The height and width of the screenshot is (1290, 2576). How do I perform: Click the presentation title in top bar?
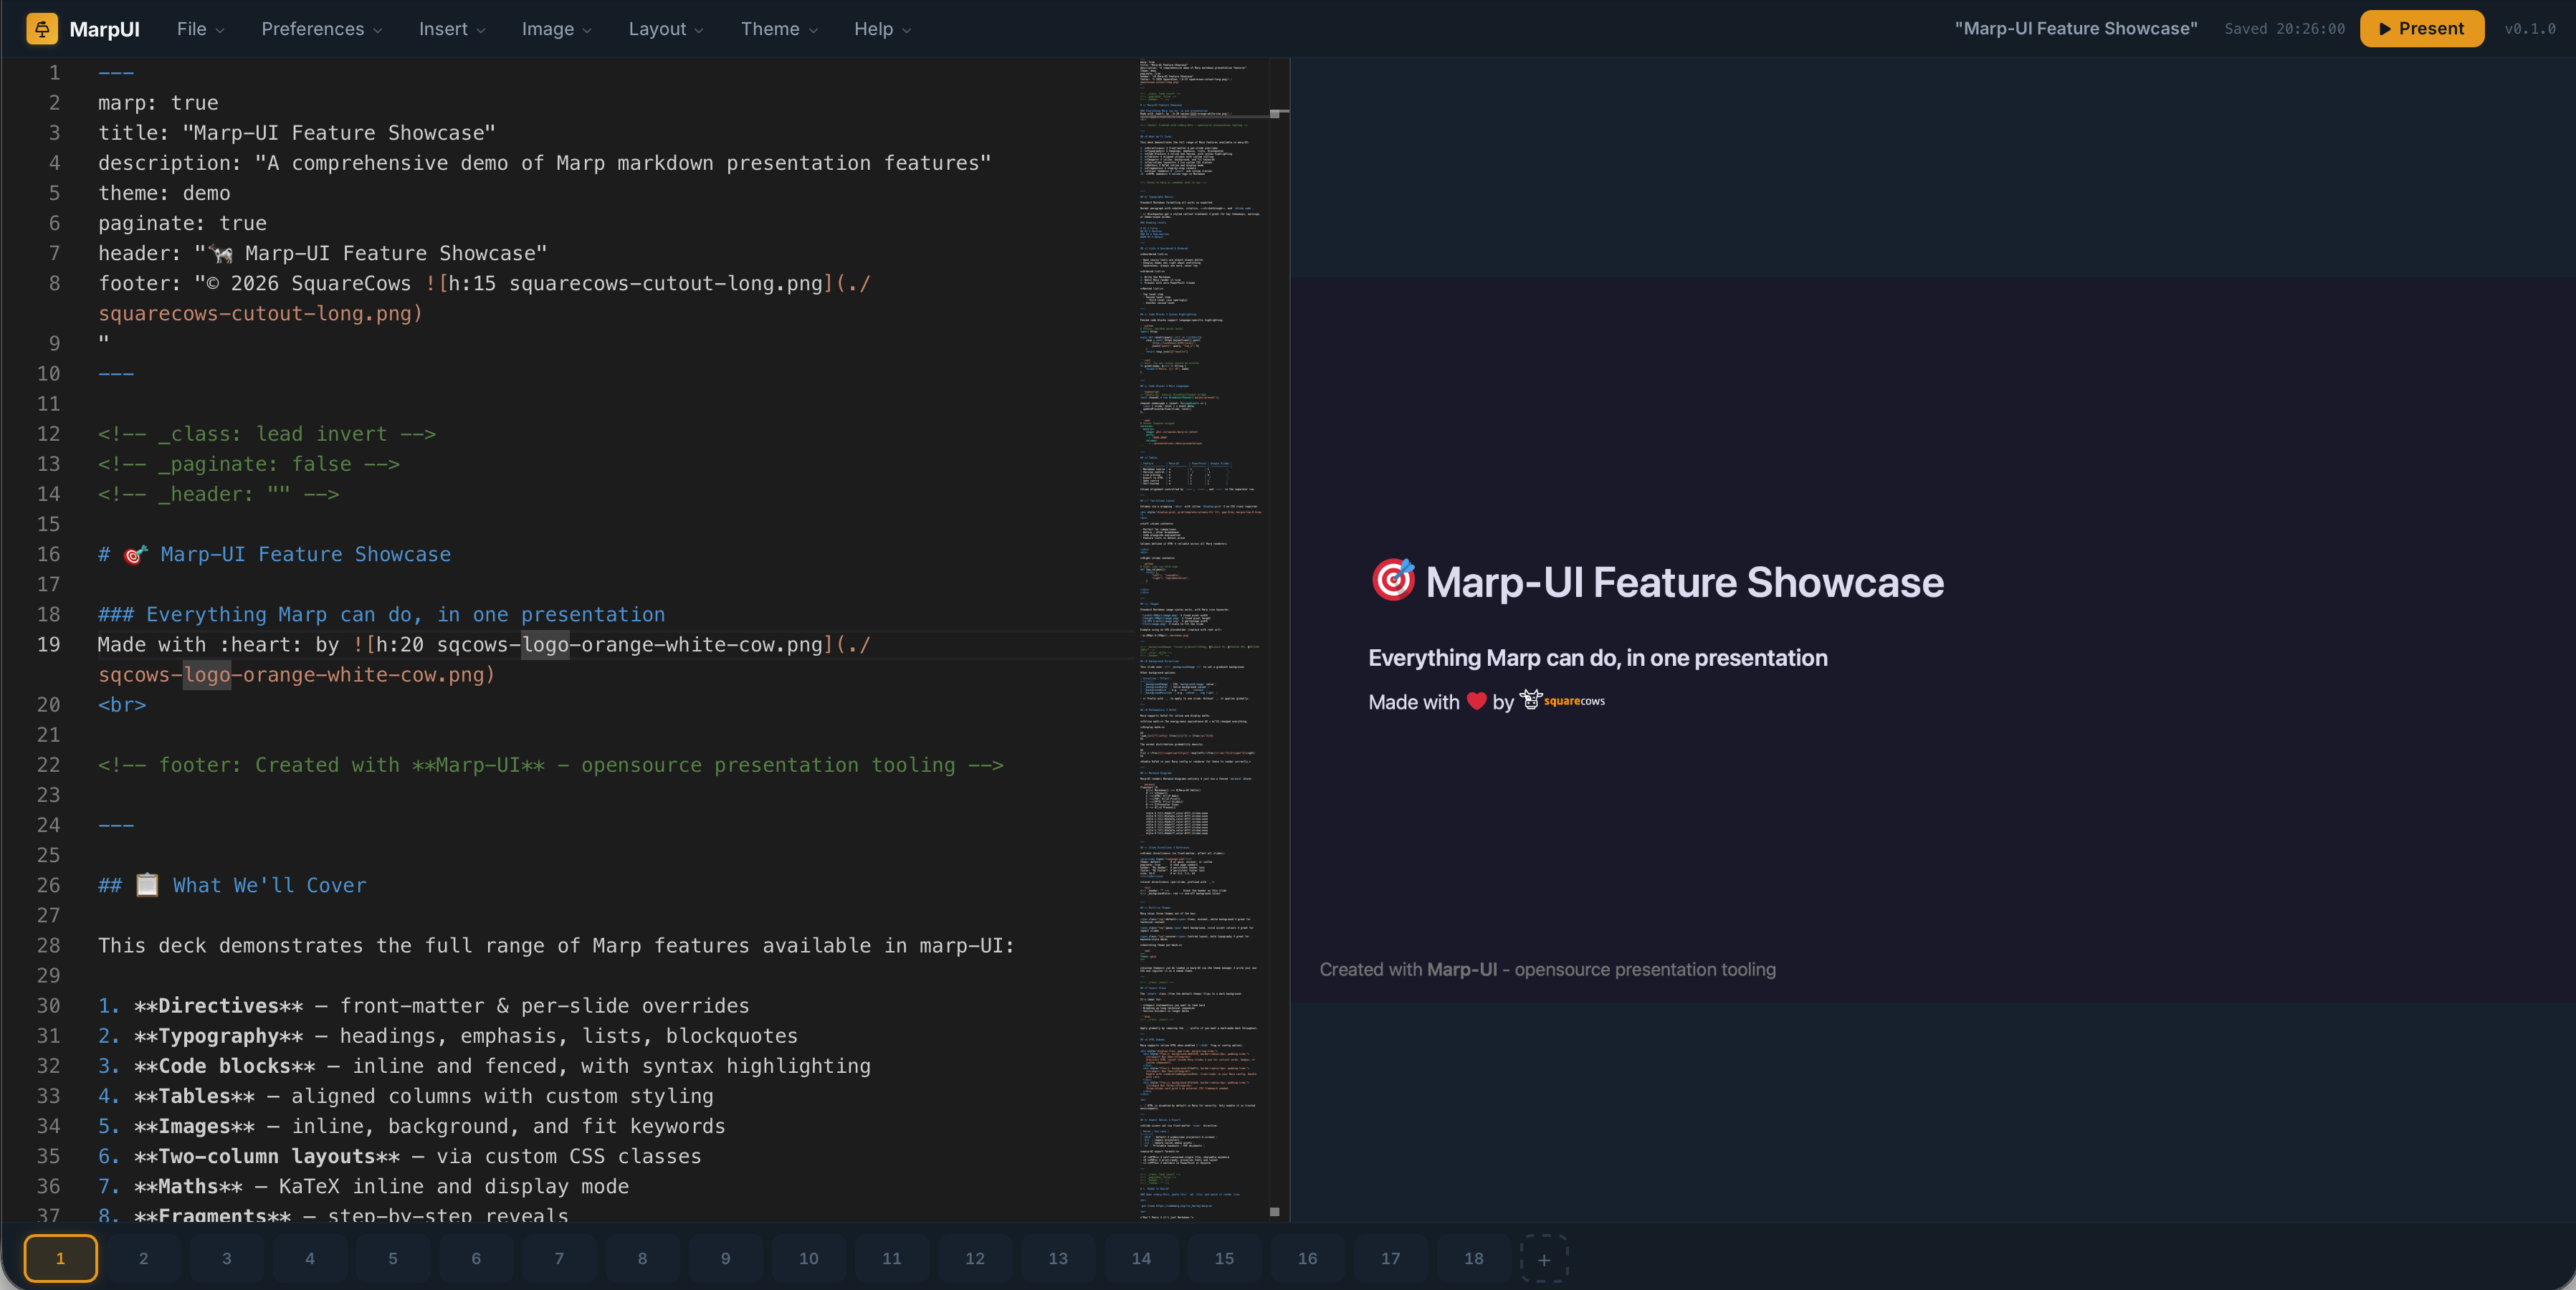(2076, 29)
